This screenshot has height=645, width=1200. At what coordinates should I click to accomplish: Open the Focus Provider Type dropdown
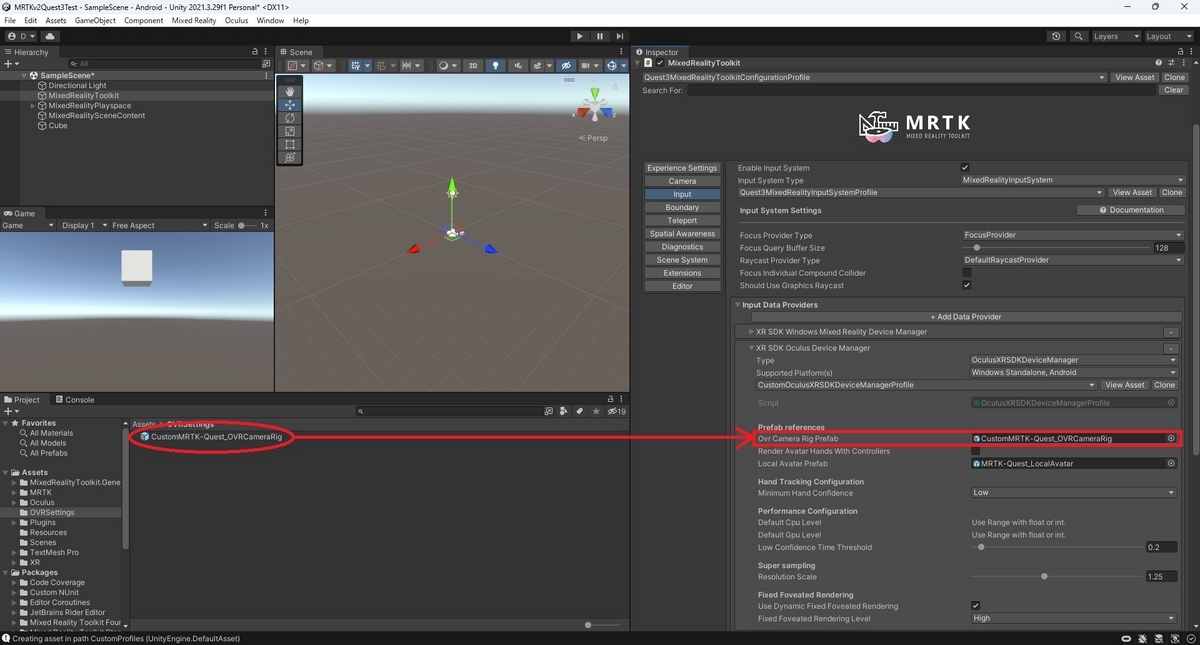coord(1071,235)
